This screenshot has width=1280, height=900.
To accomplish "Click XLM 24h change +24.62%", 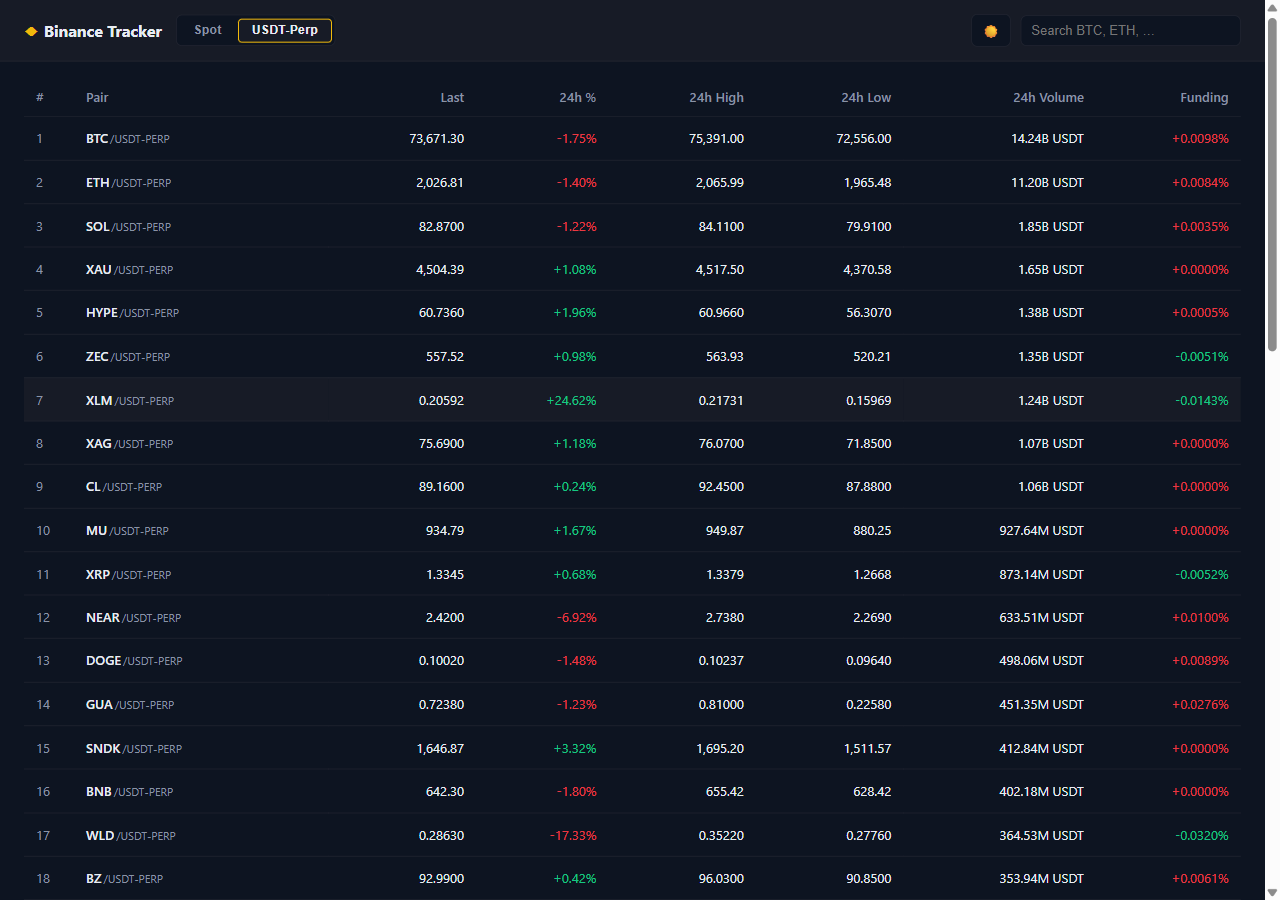I will [x=571, y=401].
